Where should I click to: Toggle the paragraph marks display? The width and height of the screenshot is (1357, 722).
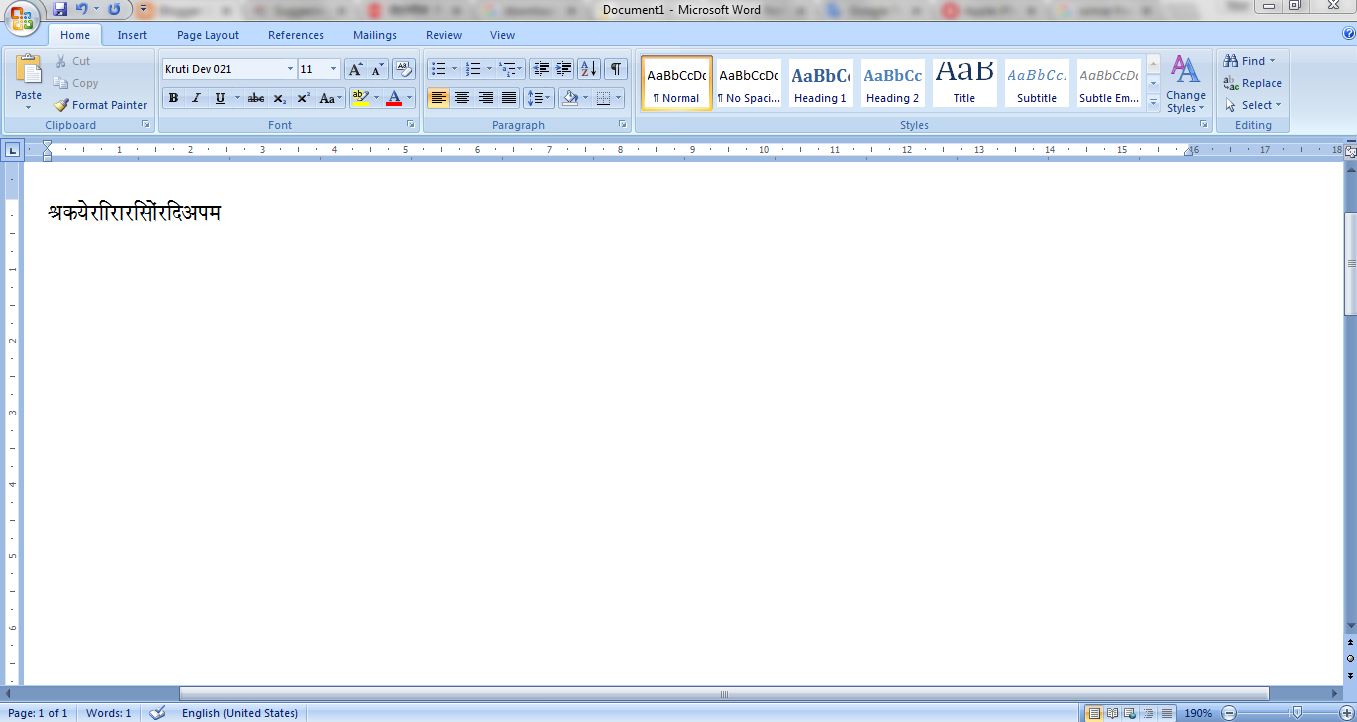click(615, 69)
